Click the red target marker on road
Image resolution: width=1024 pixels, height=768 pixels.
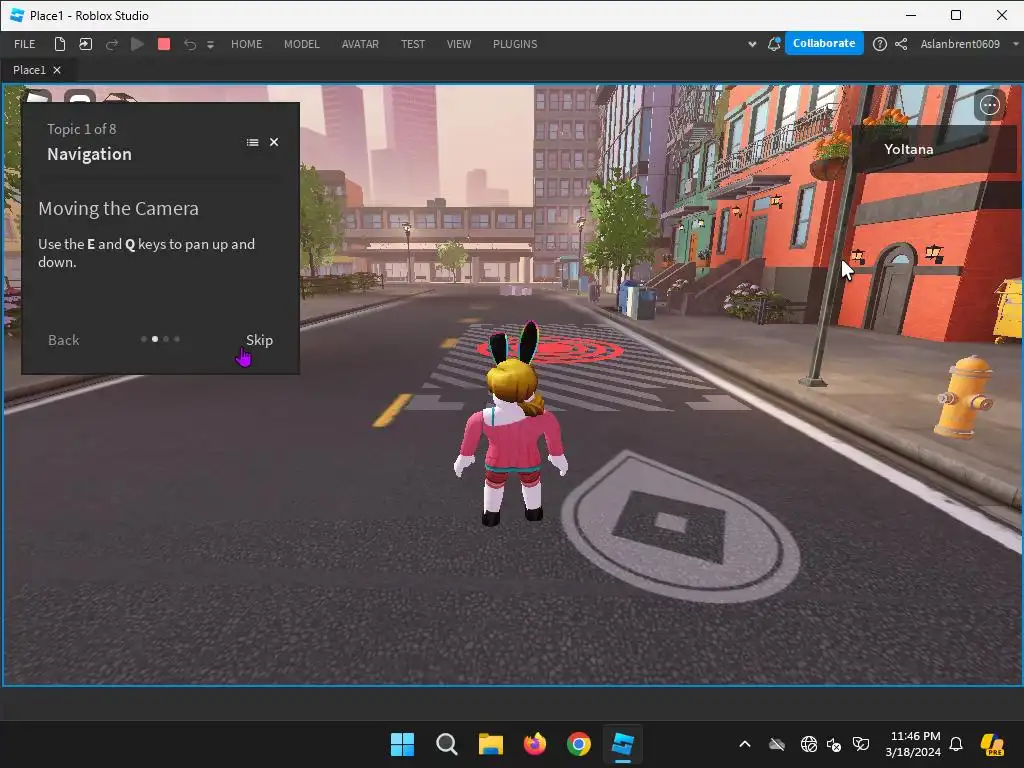tap(550, 349)
